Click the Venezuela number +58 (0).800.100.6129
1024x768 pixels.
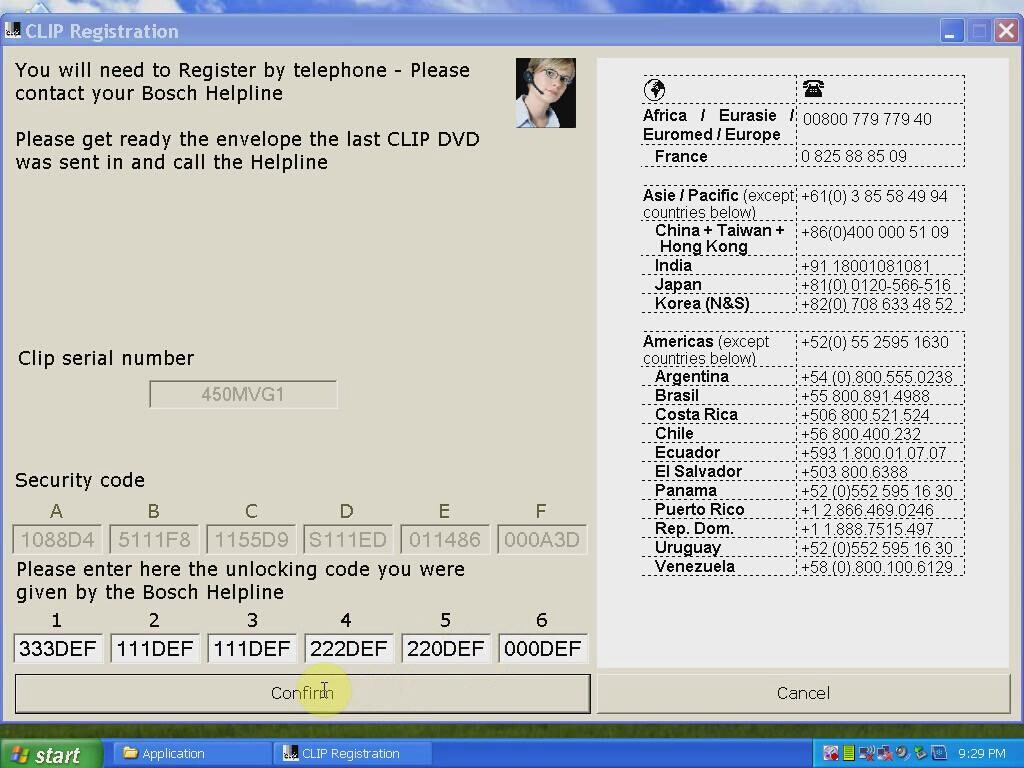pyautogui.click(x=877, y=568)
